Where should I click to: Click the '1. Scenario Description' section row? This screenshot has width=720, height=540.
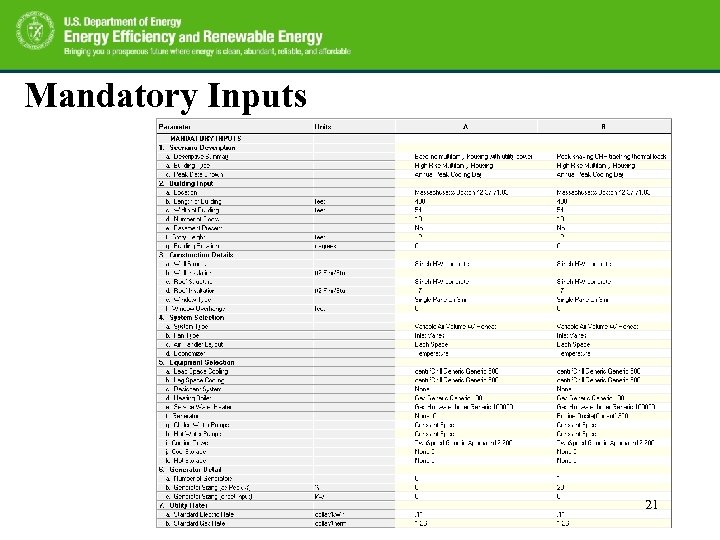coord(413,147)
